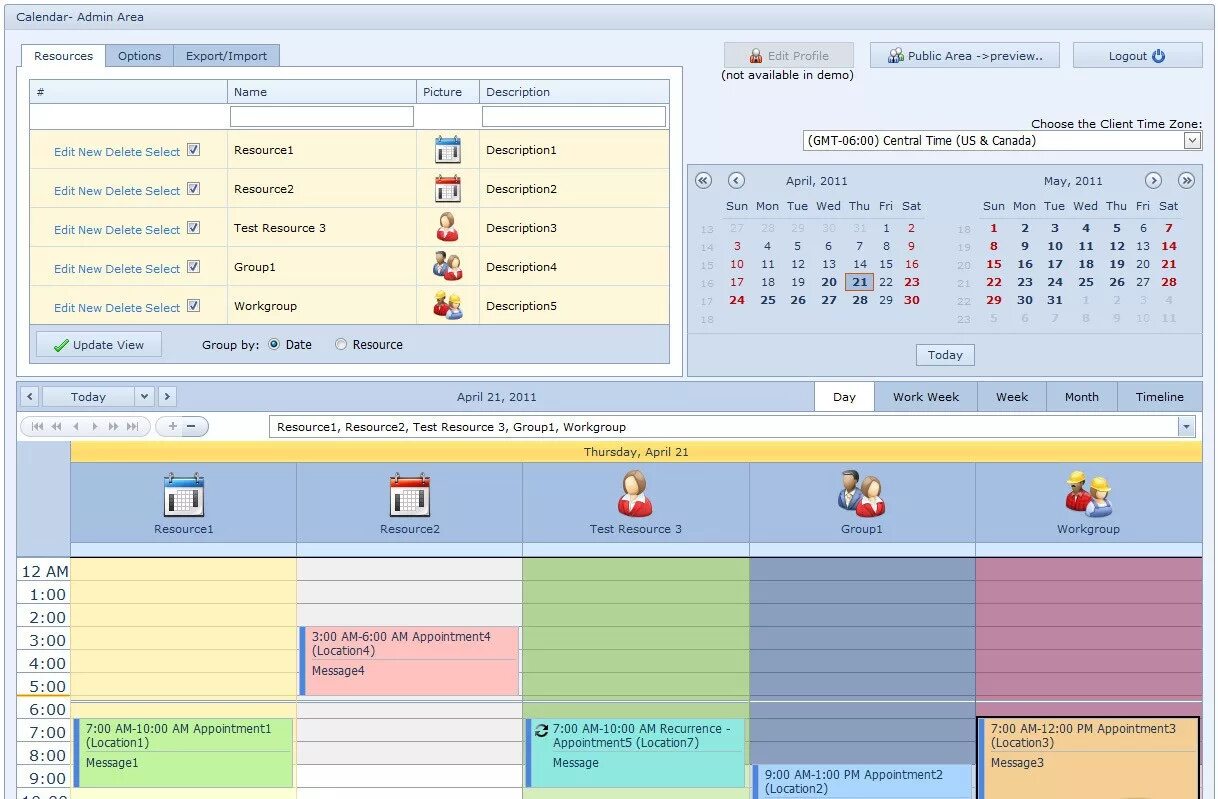Open Appointment1 in Resource1 column
This screenshot has width=1218, height=799.
[184, 752]
